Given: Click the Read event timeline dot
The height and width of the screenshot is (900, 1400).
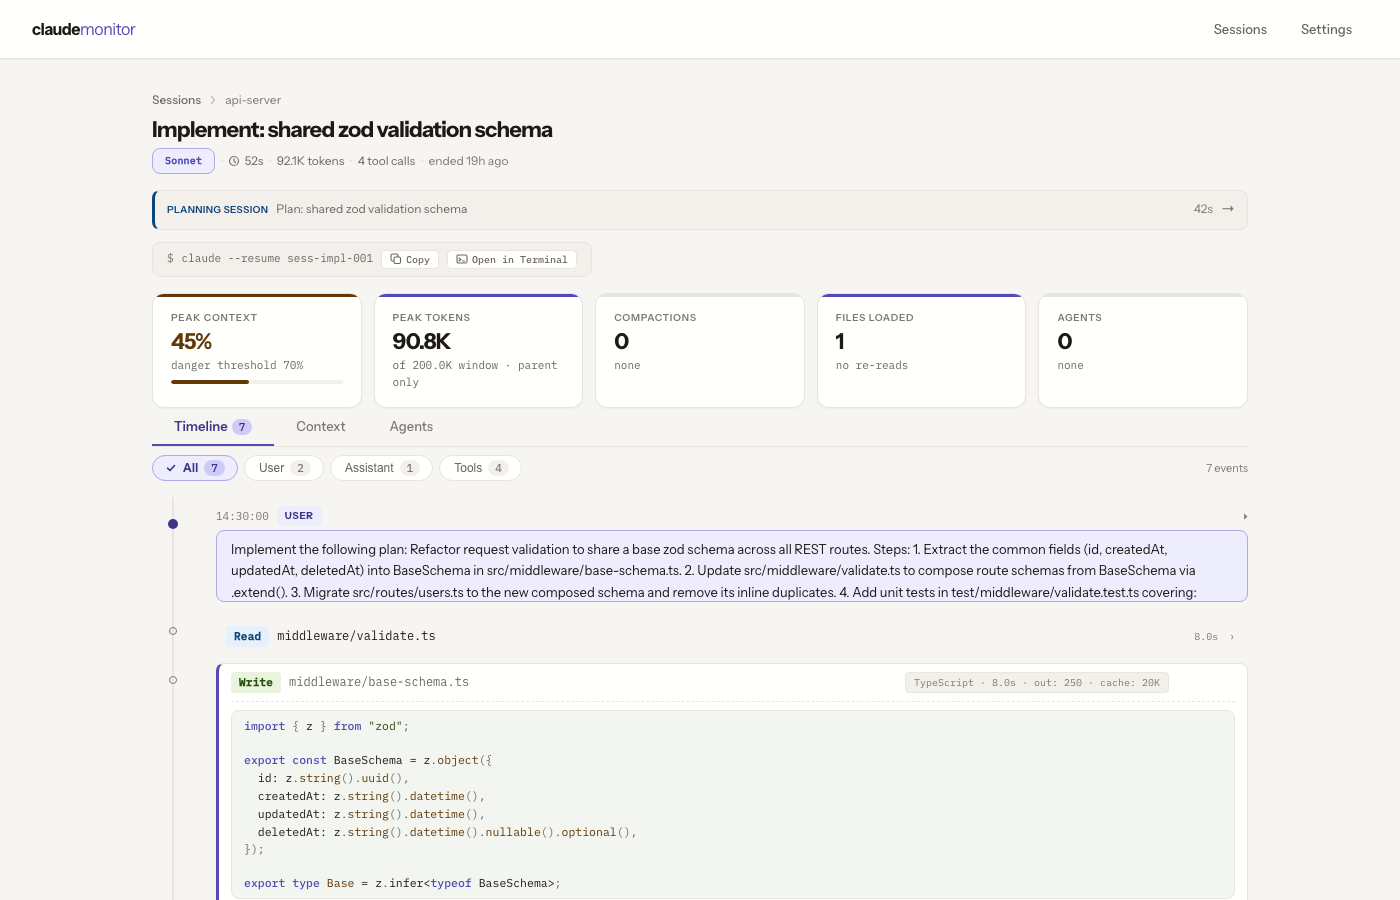Looking at the screenshot, I should pyautogui.click(x=173, y=631).
